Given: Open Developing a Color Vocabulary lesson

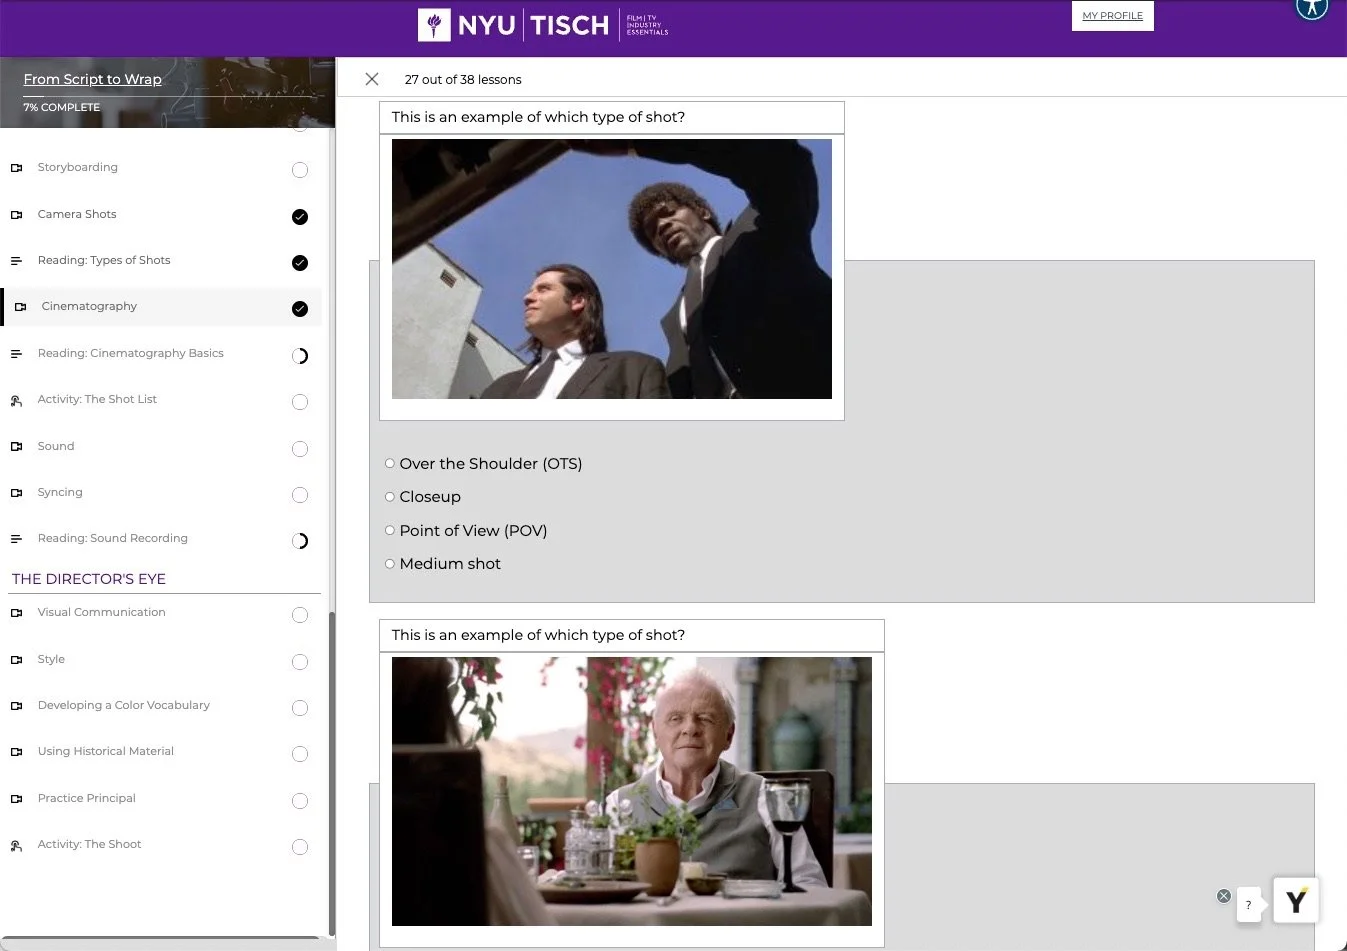Looking at the screenshot, I should 124,705.
